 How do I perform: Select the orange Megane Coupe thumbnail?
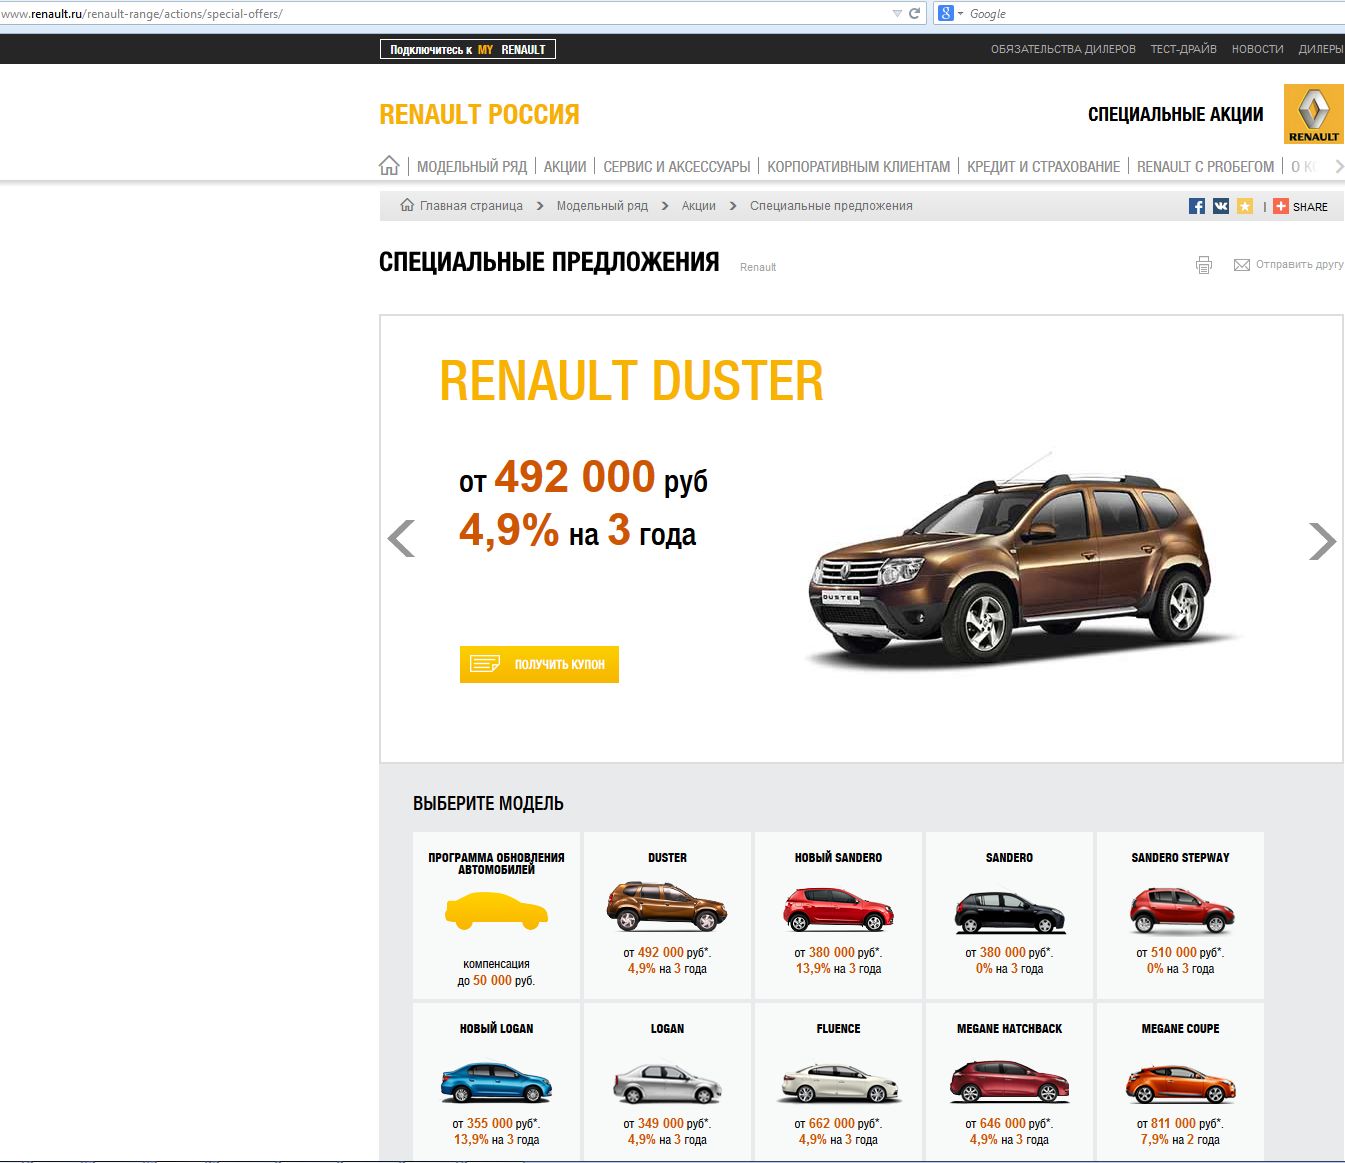coord(1180,1083)
